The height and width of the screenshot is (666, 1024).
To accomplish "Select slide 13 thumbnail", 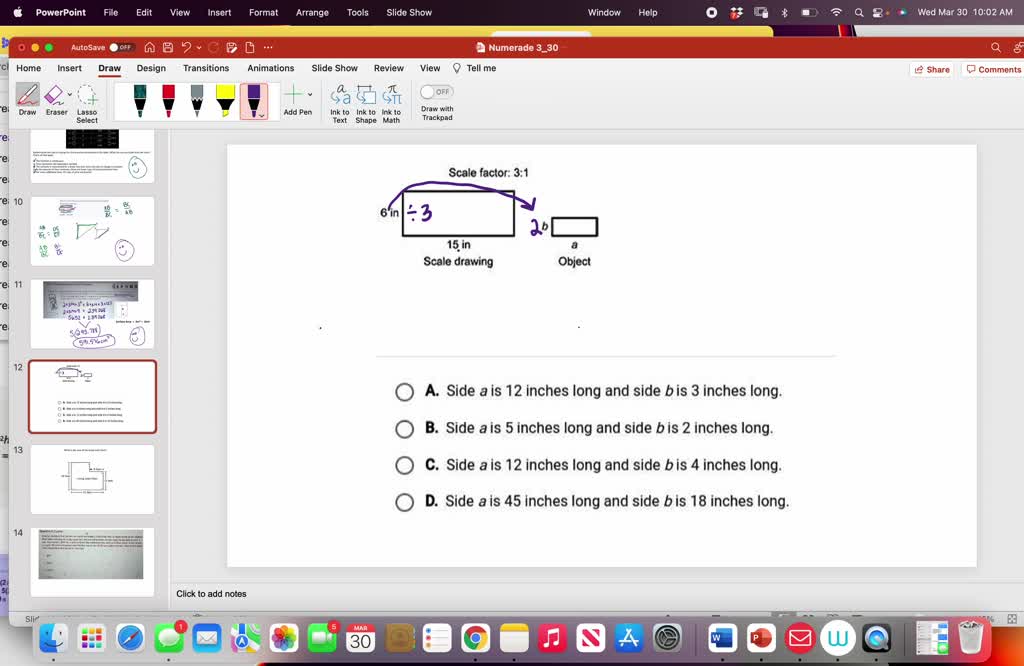I will tap(92, 479).
